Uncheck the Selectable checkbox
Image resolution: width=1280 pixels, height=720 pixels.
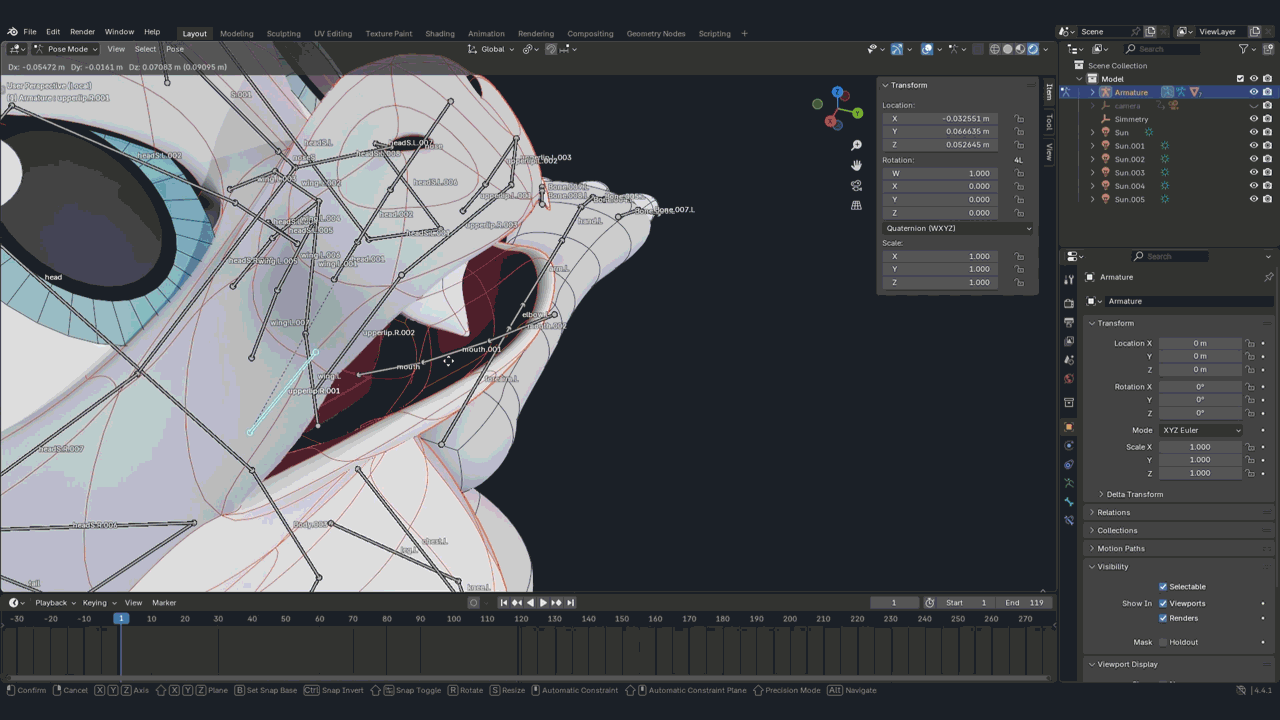click(1163, 587)
